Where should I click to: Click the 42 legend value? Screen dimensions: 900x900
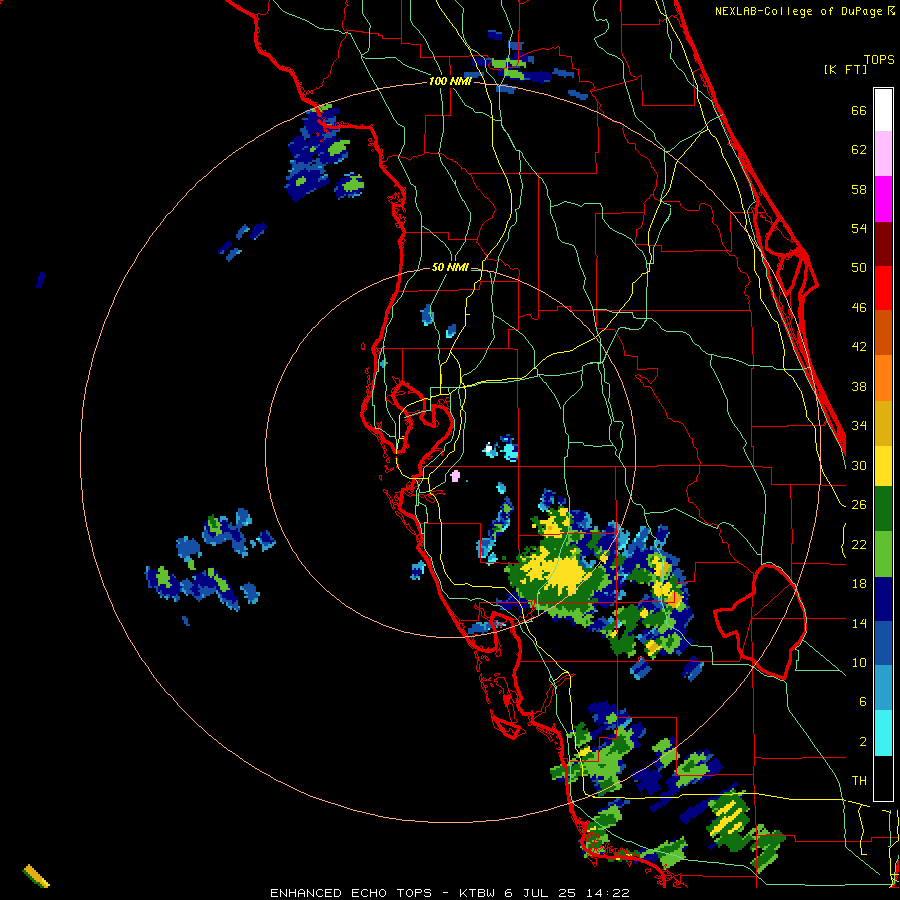[859, 346]
